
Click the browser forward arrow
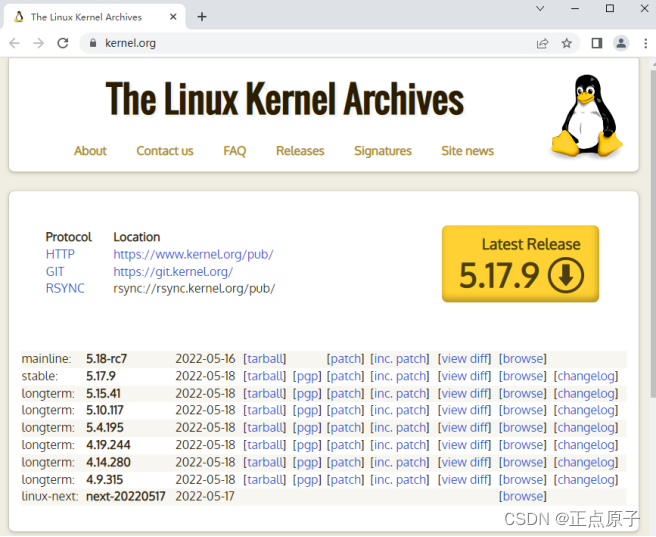coord(38,43)
